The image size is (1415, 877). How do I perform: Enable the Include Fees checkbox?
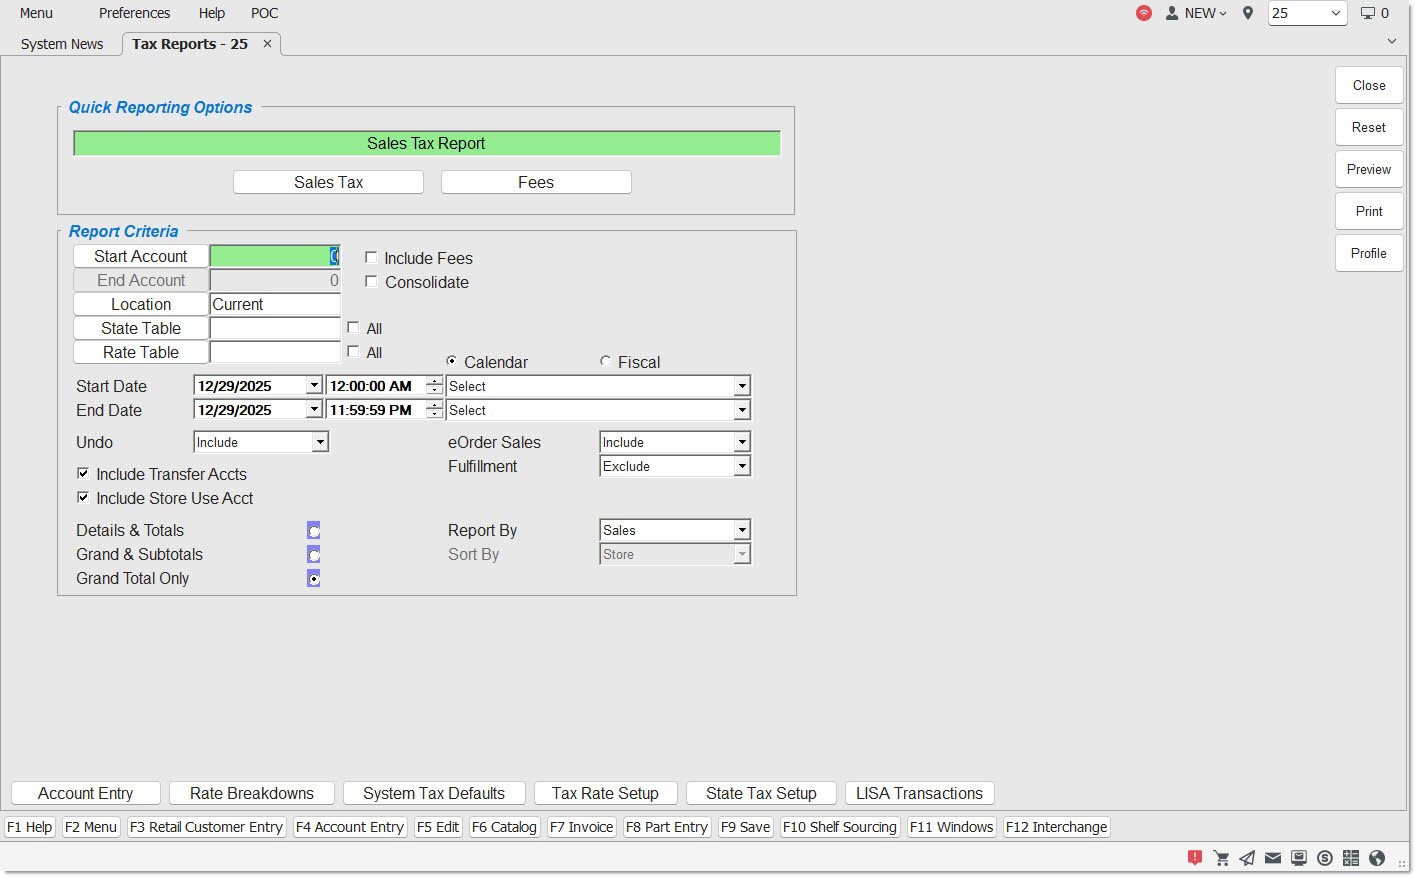point(371,257)
